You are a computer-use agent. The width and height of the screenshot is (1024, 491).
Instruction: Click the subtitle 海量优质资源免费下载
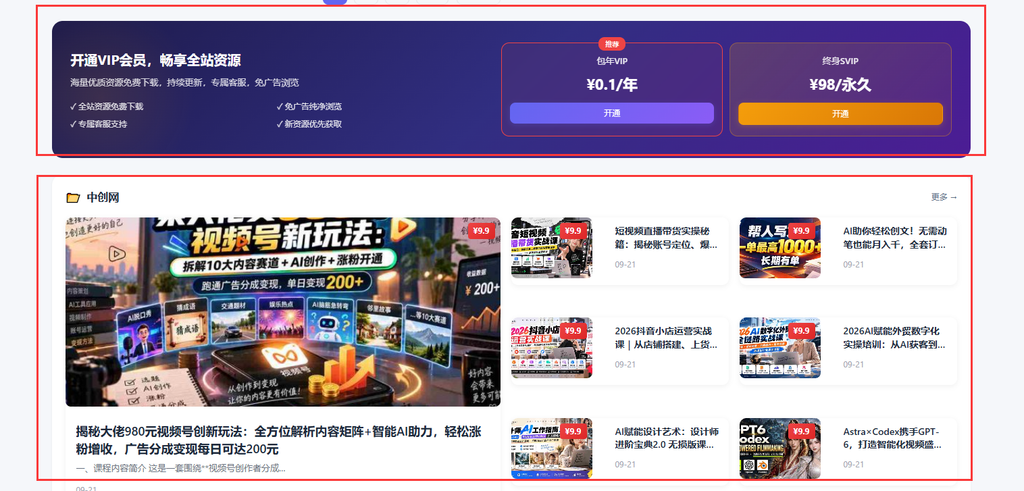(185, 83)
